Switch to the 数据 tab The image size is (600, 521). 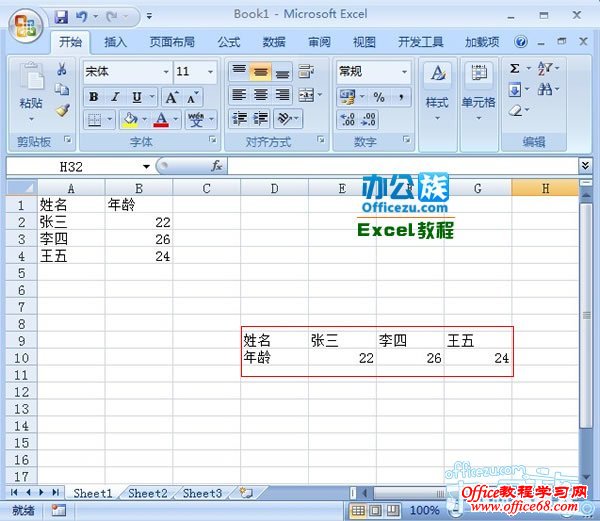tap(274, 42)
